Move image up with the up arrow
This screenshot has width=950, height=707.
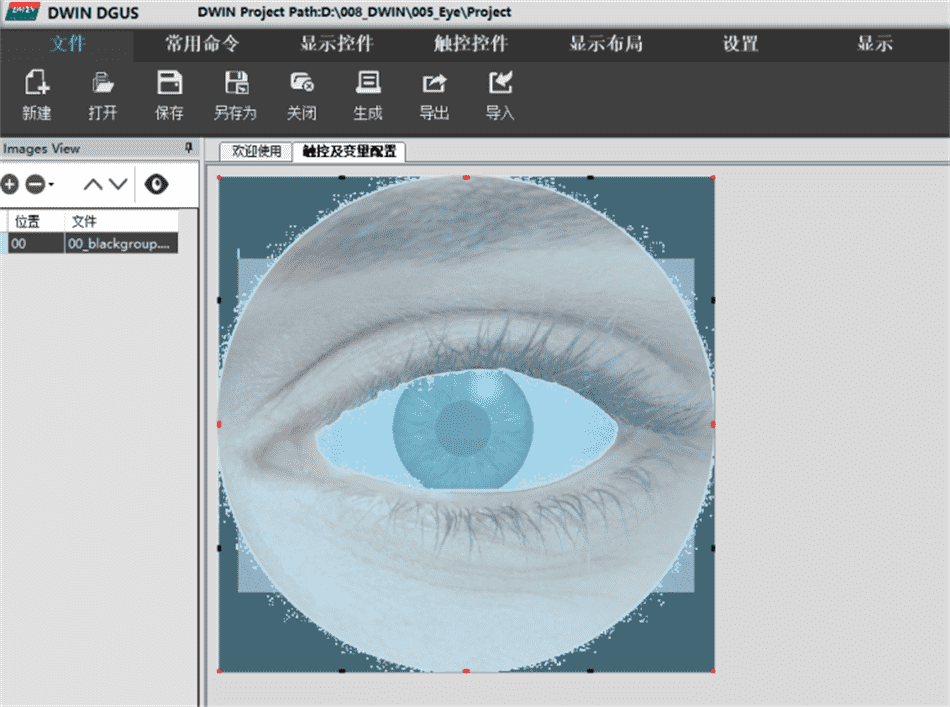point(93,184)
